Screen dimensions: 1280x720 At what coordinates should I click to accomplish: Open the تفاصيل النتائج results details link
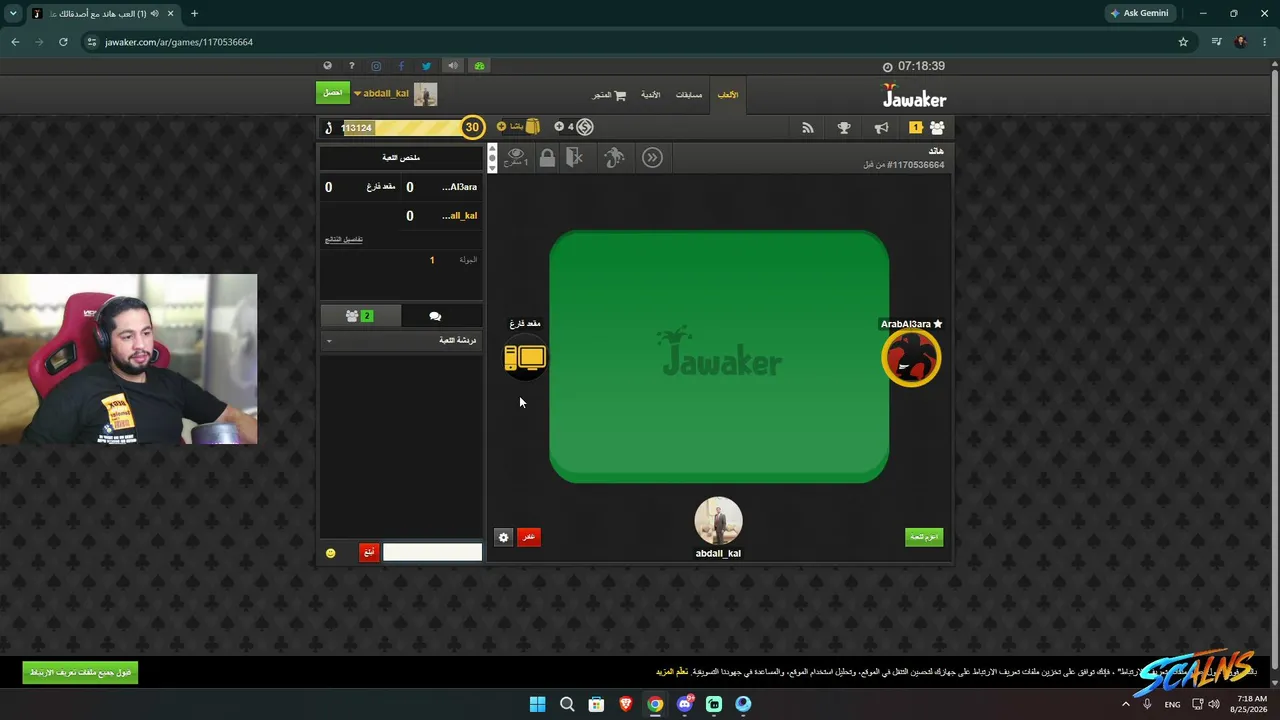[344, 239]
